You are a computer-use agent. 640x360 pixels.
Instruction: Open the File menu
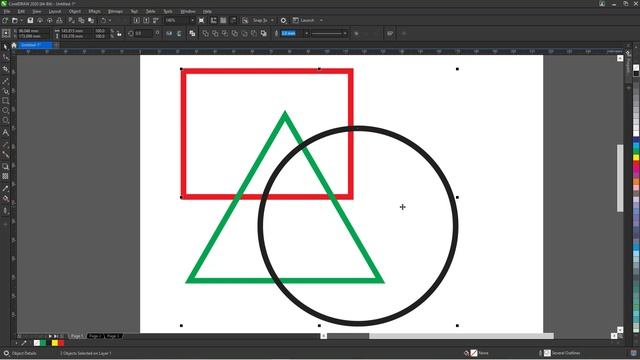pyautogui.click(x=7, y=11)
